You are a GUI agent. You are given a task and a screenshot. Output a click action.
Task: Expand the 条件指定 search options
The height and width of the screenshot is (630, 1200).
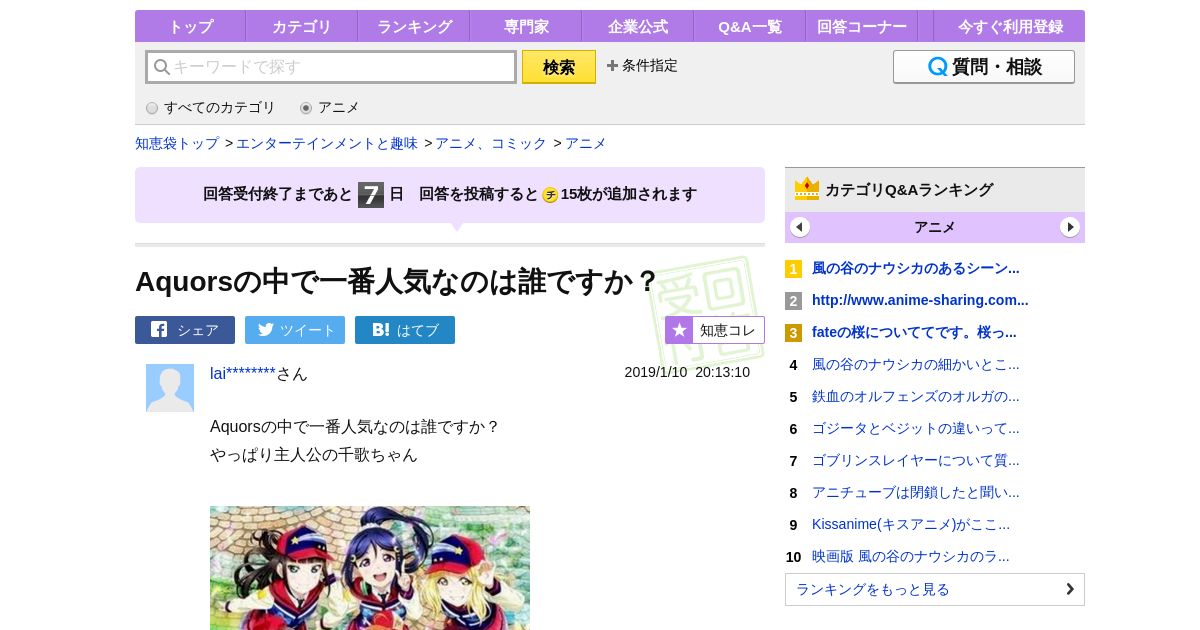tap(642, 66)
